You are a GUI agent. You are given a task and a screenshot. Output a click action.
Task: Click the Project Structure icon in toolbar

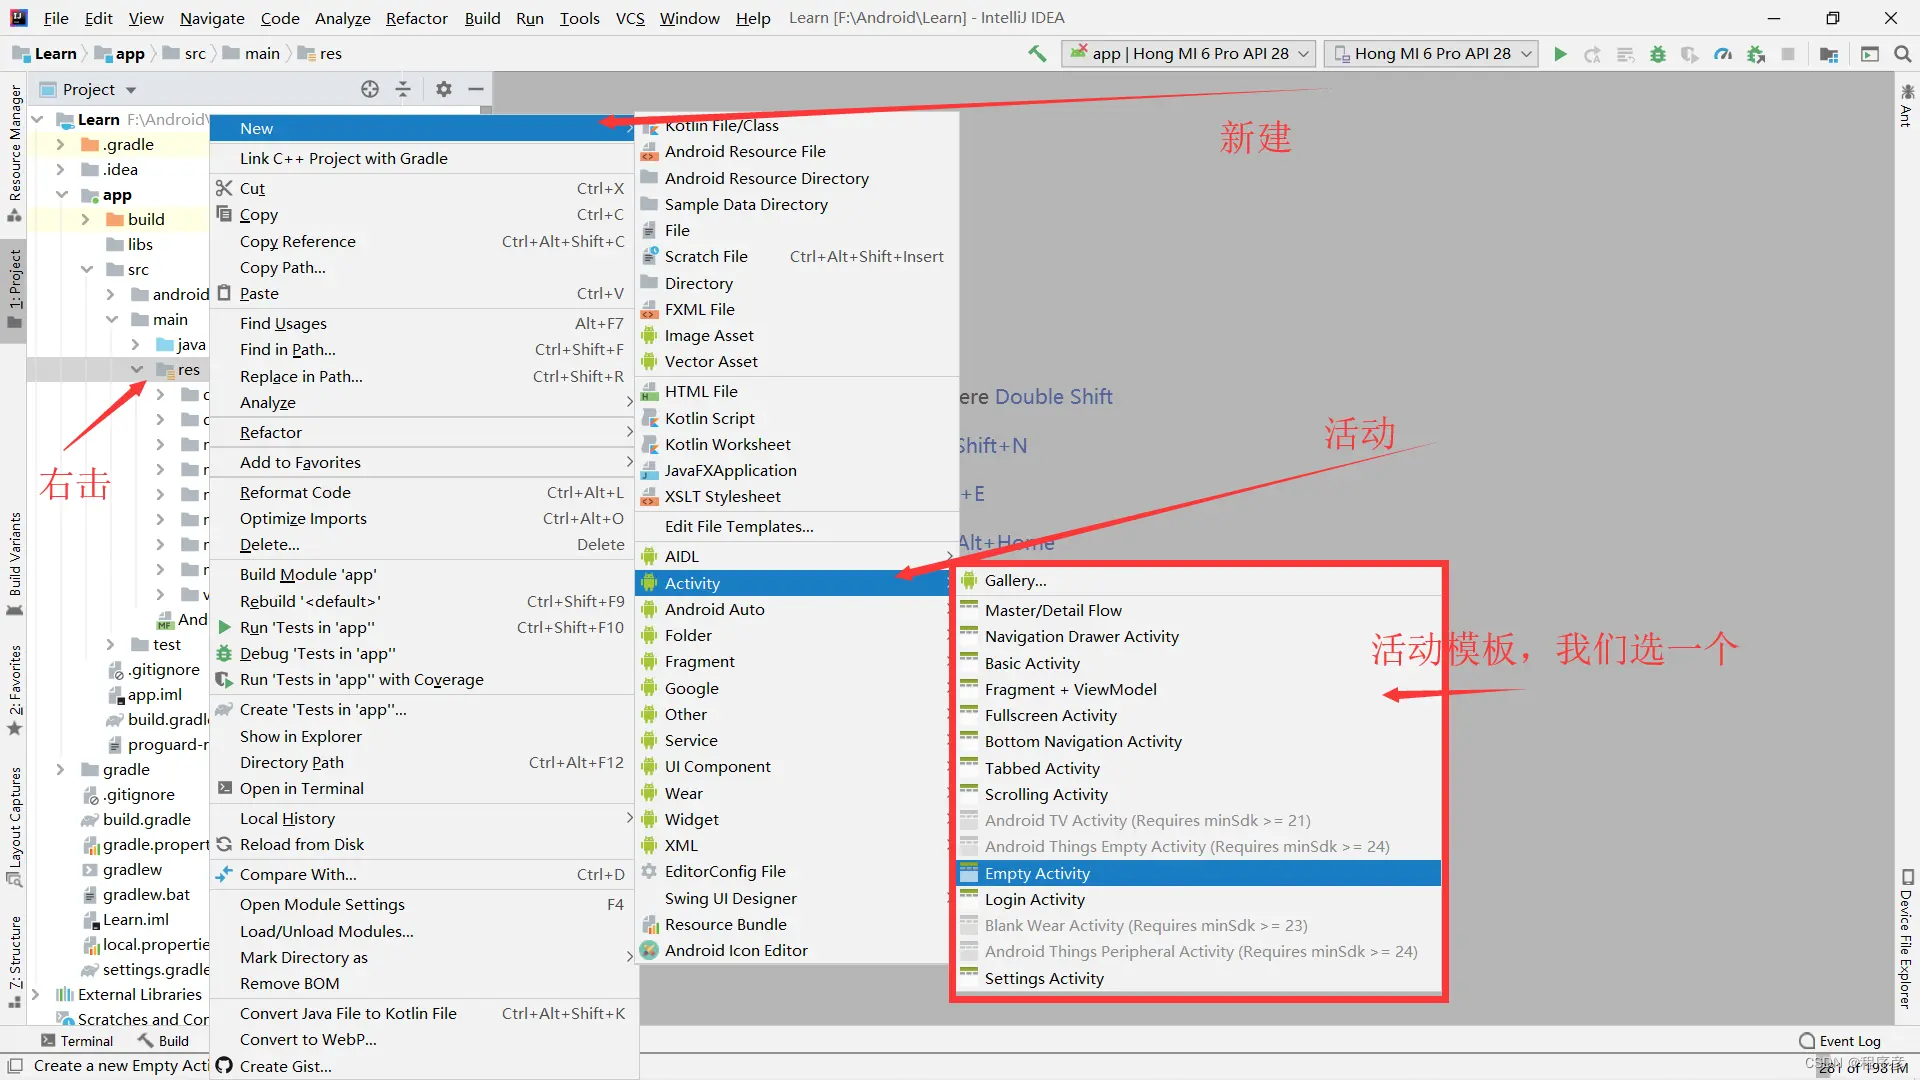click(x=1829, y=54)
